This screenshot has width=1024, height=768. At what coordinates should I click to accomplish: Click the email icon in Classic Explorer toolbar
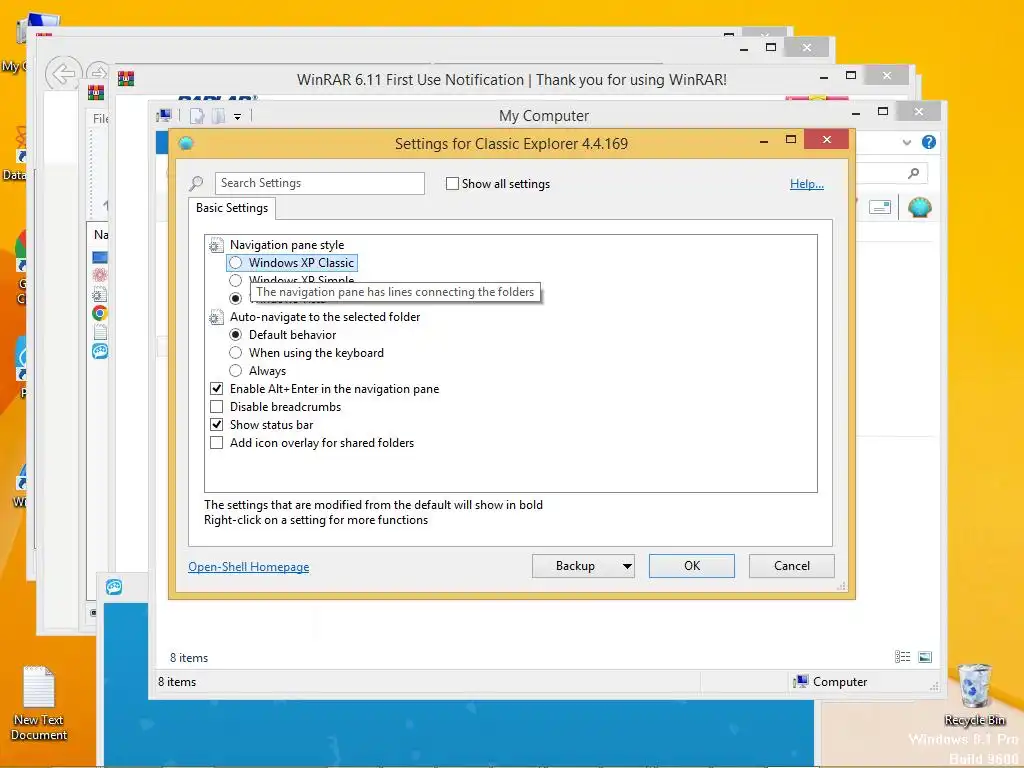880,208
